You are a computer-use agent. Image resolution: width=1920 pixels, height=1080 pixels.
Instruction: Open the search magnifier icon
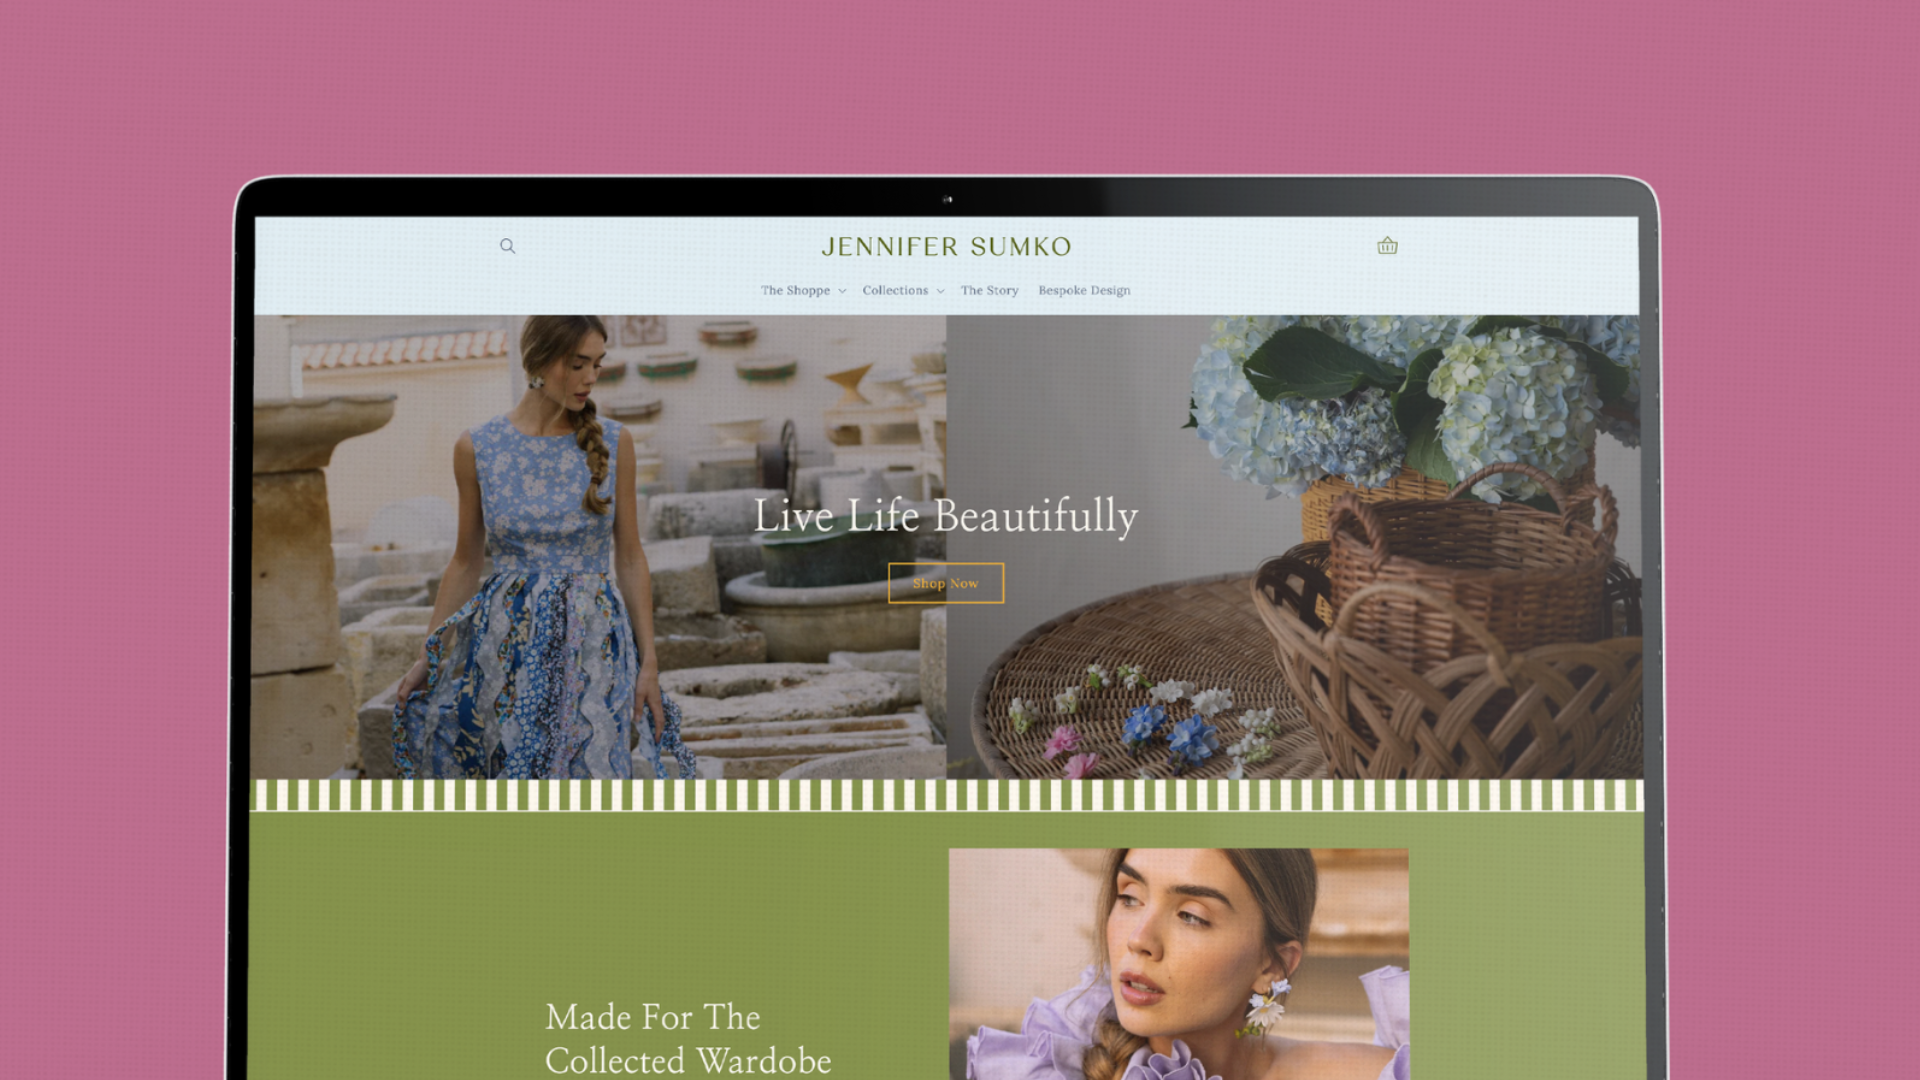click(x=507, y=246)
